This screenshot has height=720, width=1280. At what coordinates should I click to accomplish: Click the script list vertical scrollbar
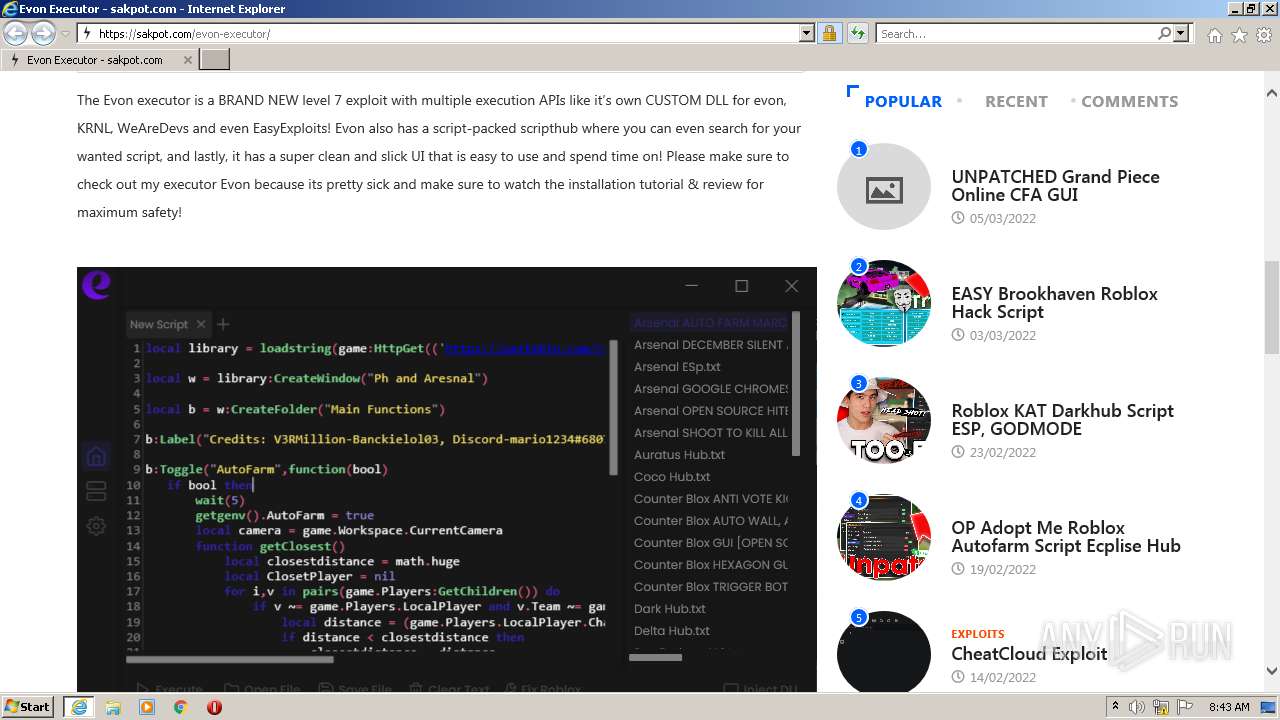[x=797, y=384]
